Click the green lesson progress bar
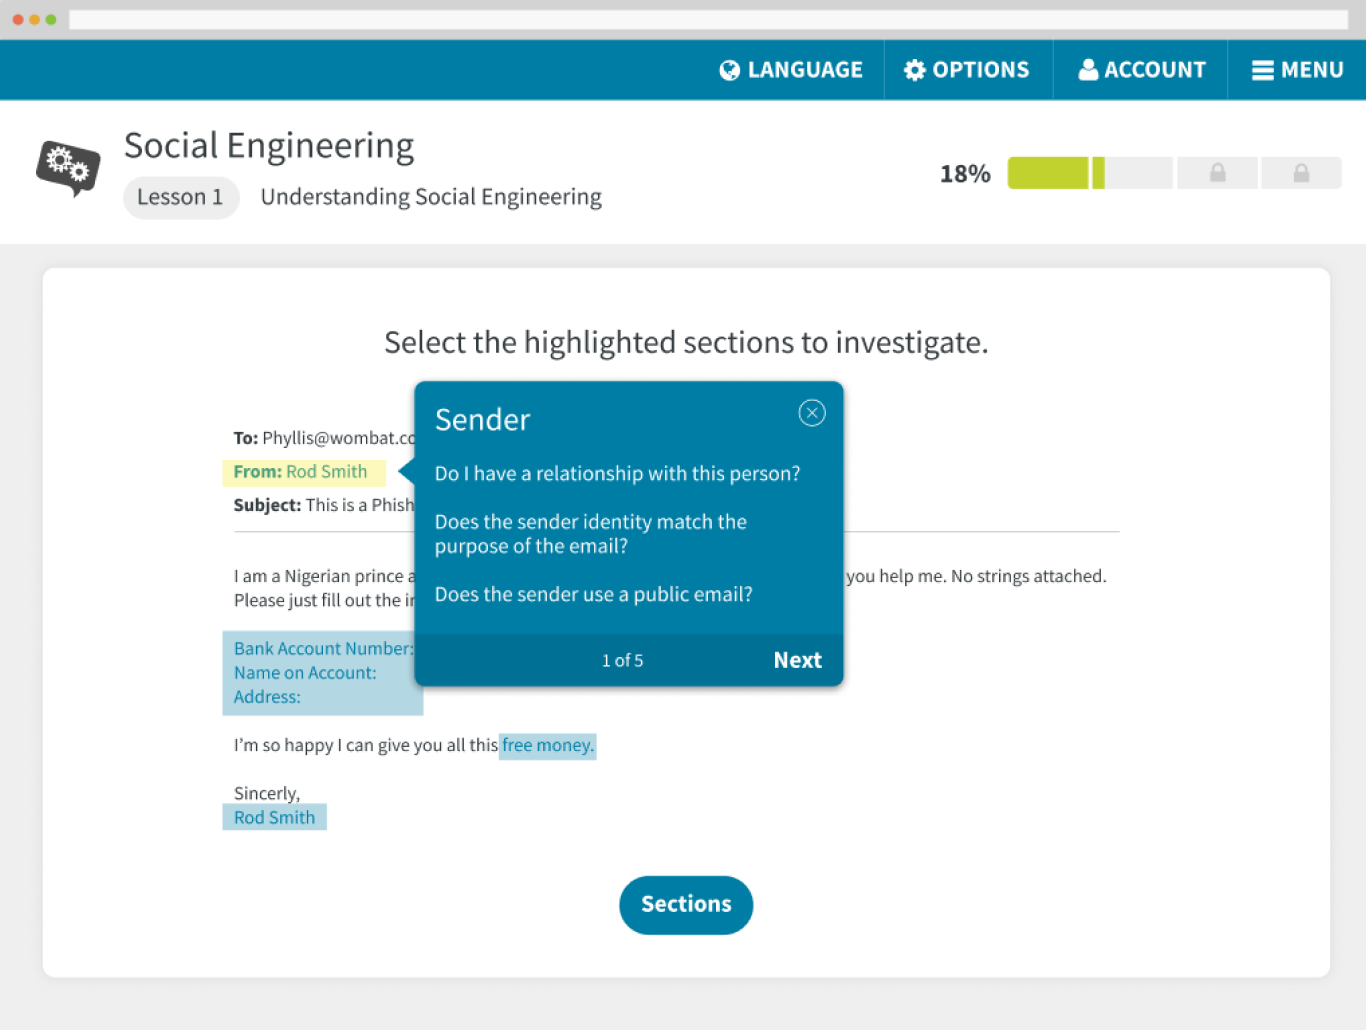 point(1050,173)
